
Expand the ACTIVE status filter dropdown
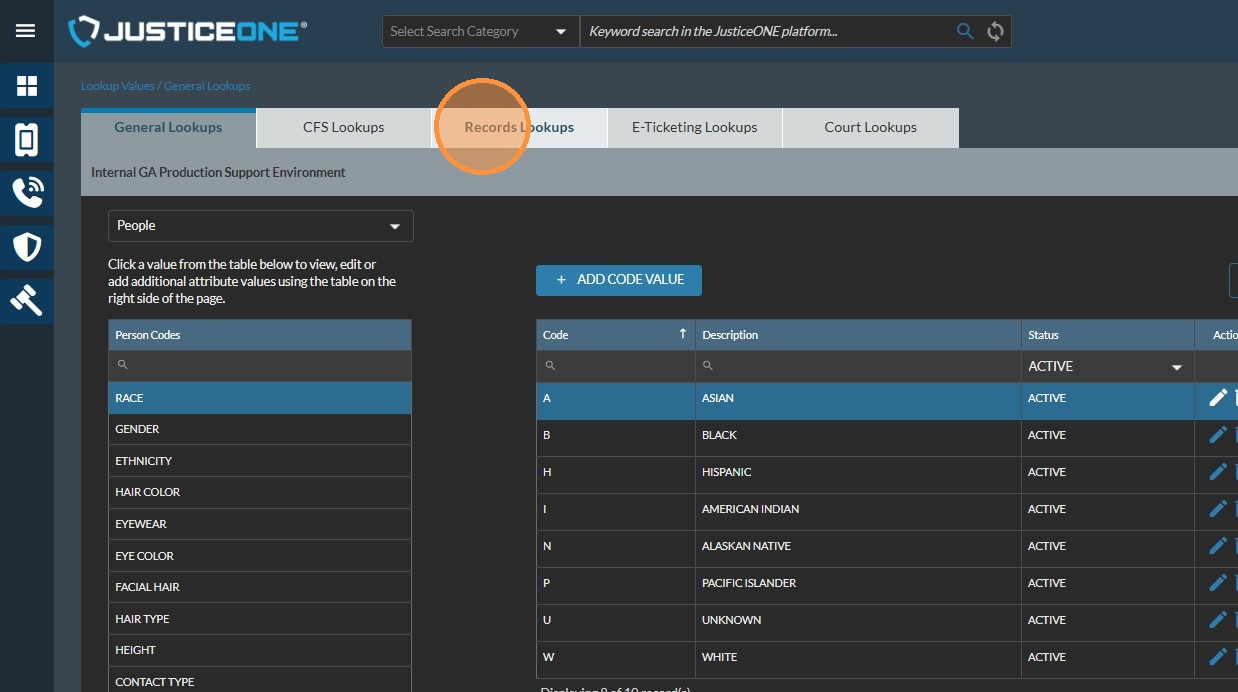(x=1105, y=367)
